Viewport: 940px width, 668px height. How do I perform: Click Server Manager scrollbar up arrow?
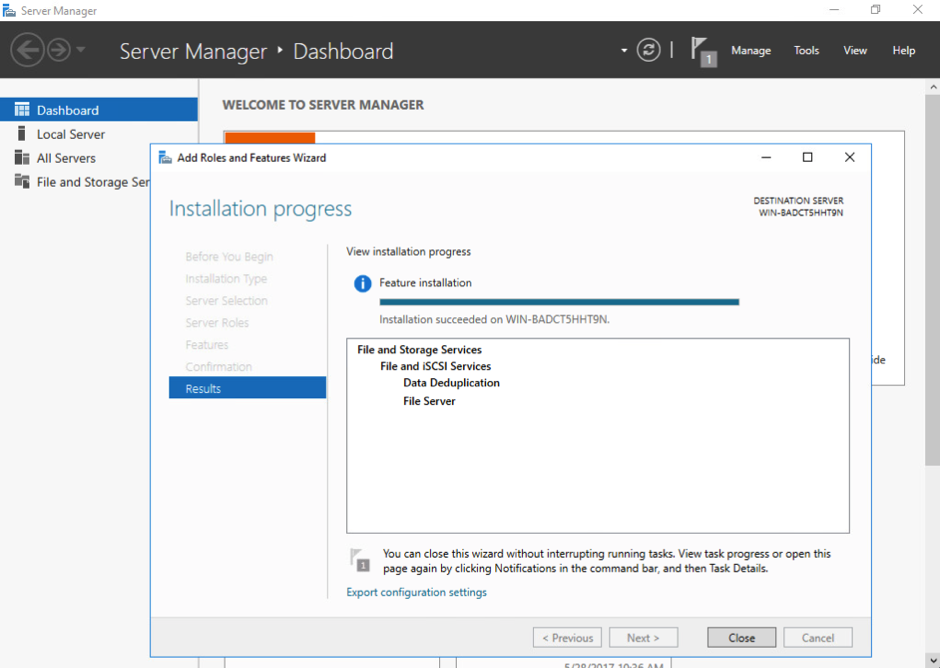point(933,87)
